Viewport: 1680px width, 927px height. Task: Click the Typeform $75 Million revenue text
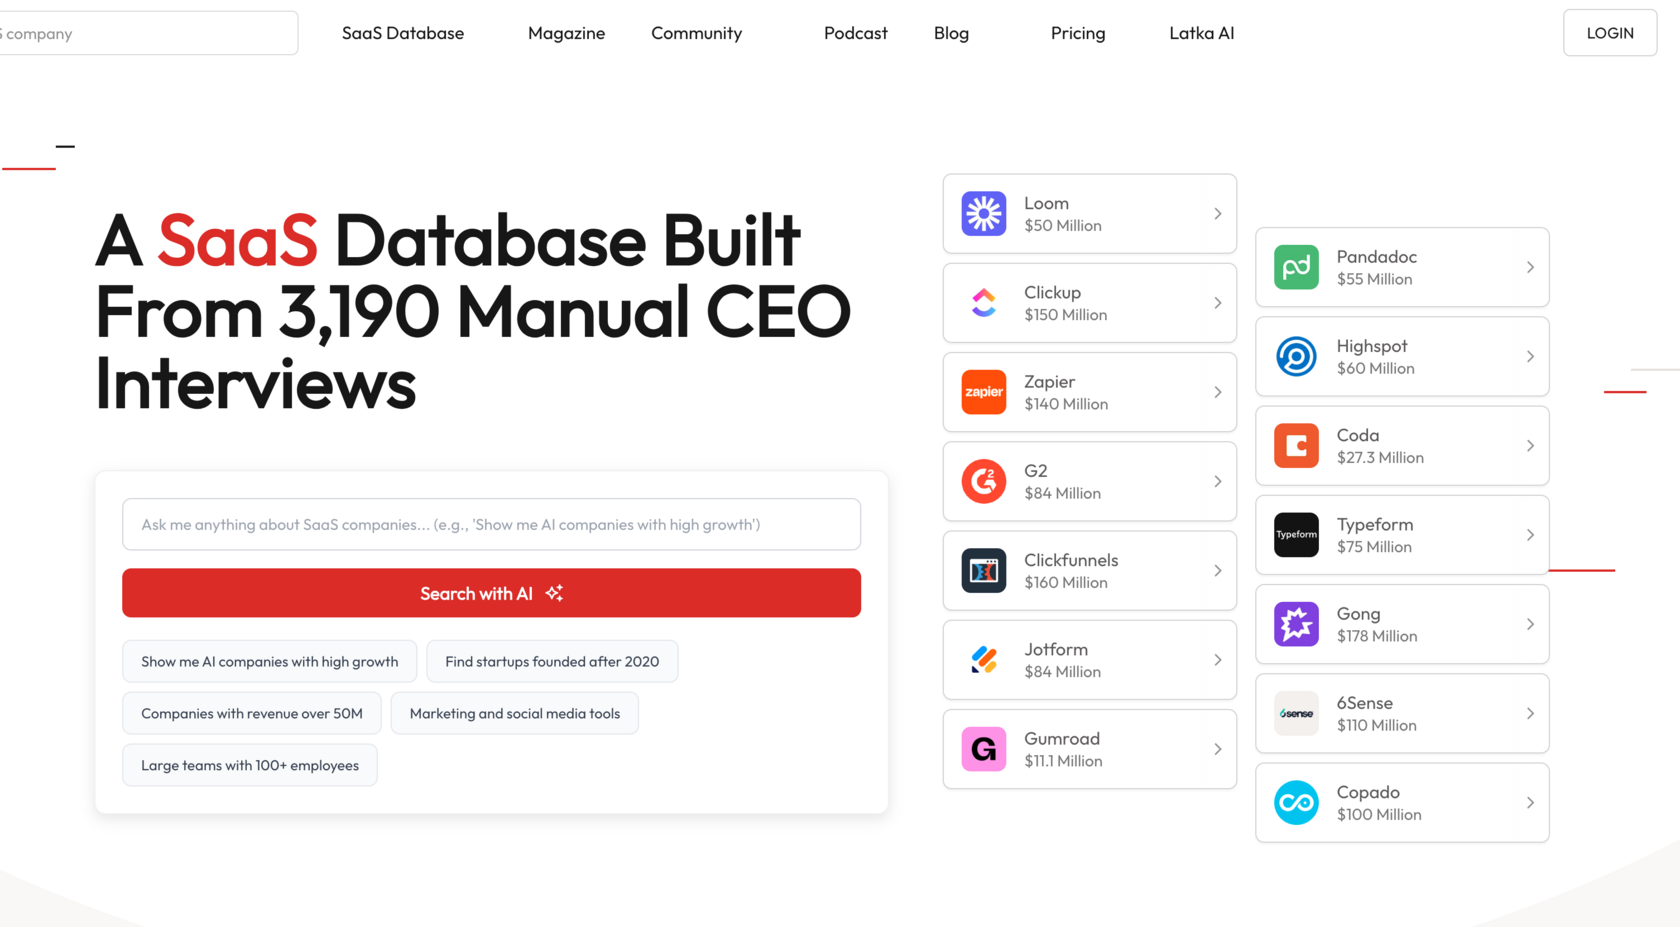tap(1374, 547)
